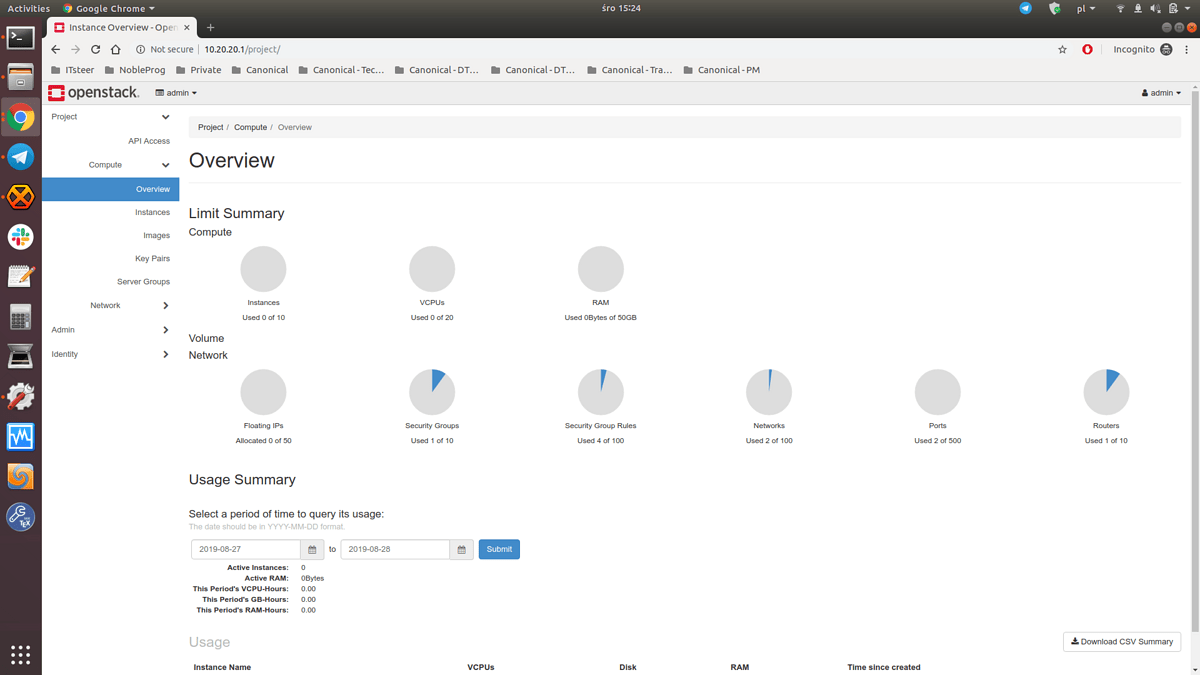Open Telegram from the dock
Viewport: 1200px width, 675px height.
pyautogui.click(x=20, y=157)
